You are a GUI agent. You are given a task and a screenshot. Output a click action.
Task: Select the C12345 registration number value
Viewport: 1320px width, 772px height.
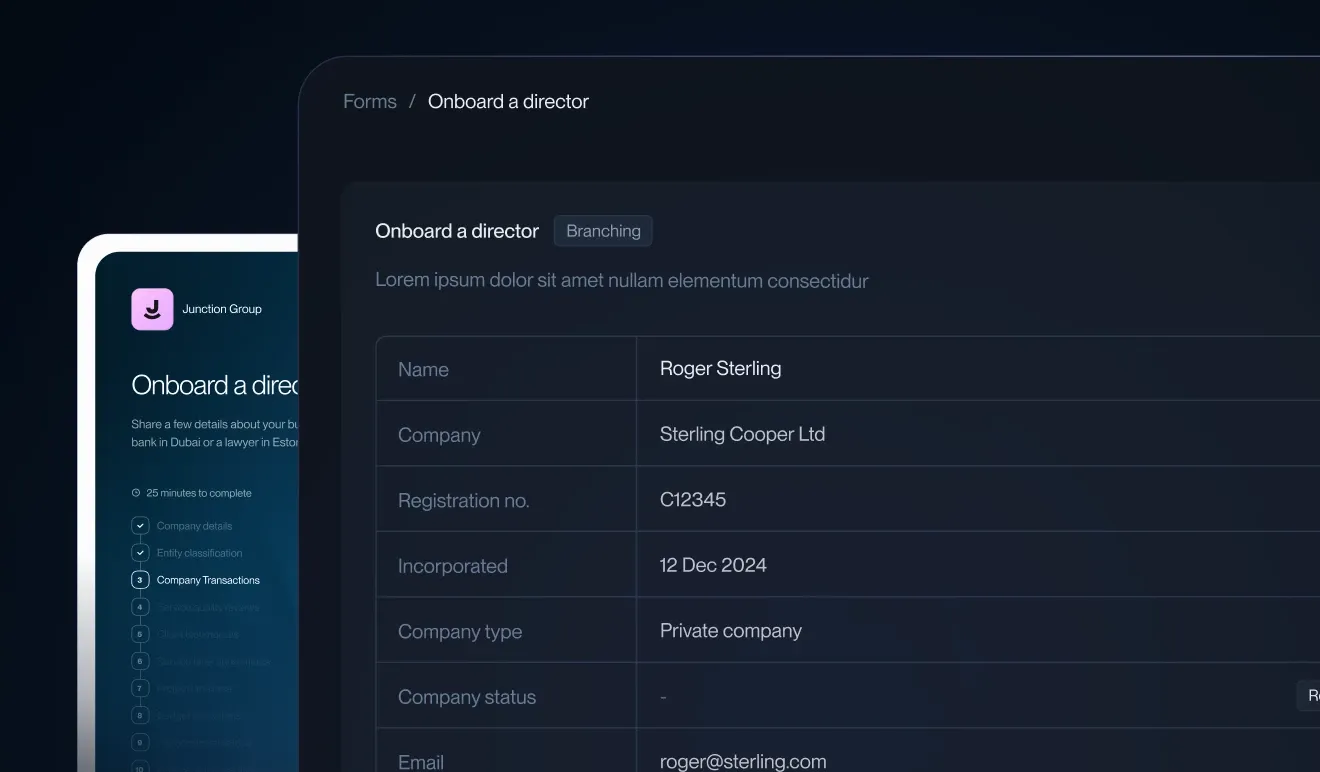pyautogui.click(x=693, y=500)
